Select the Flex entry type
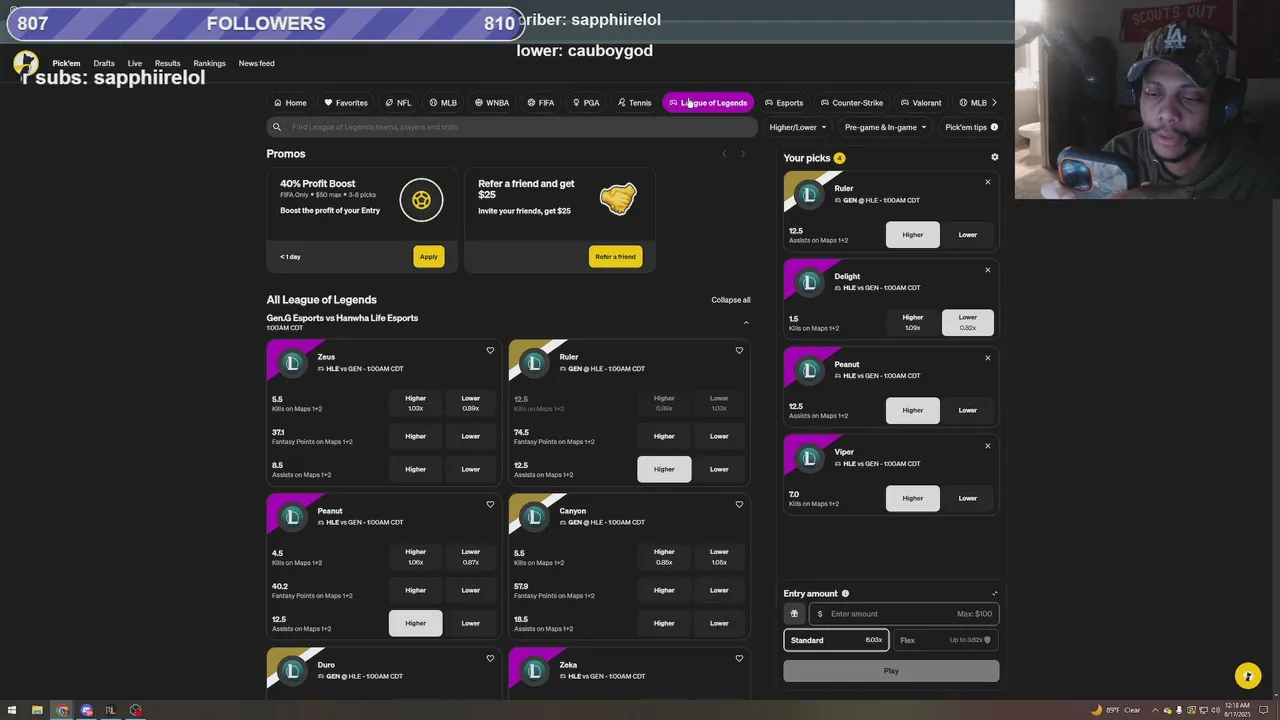 click(945, 640)
